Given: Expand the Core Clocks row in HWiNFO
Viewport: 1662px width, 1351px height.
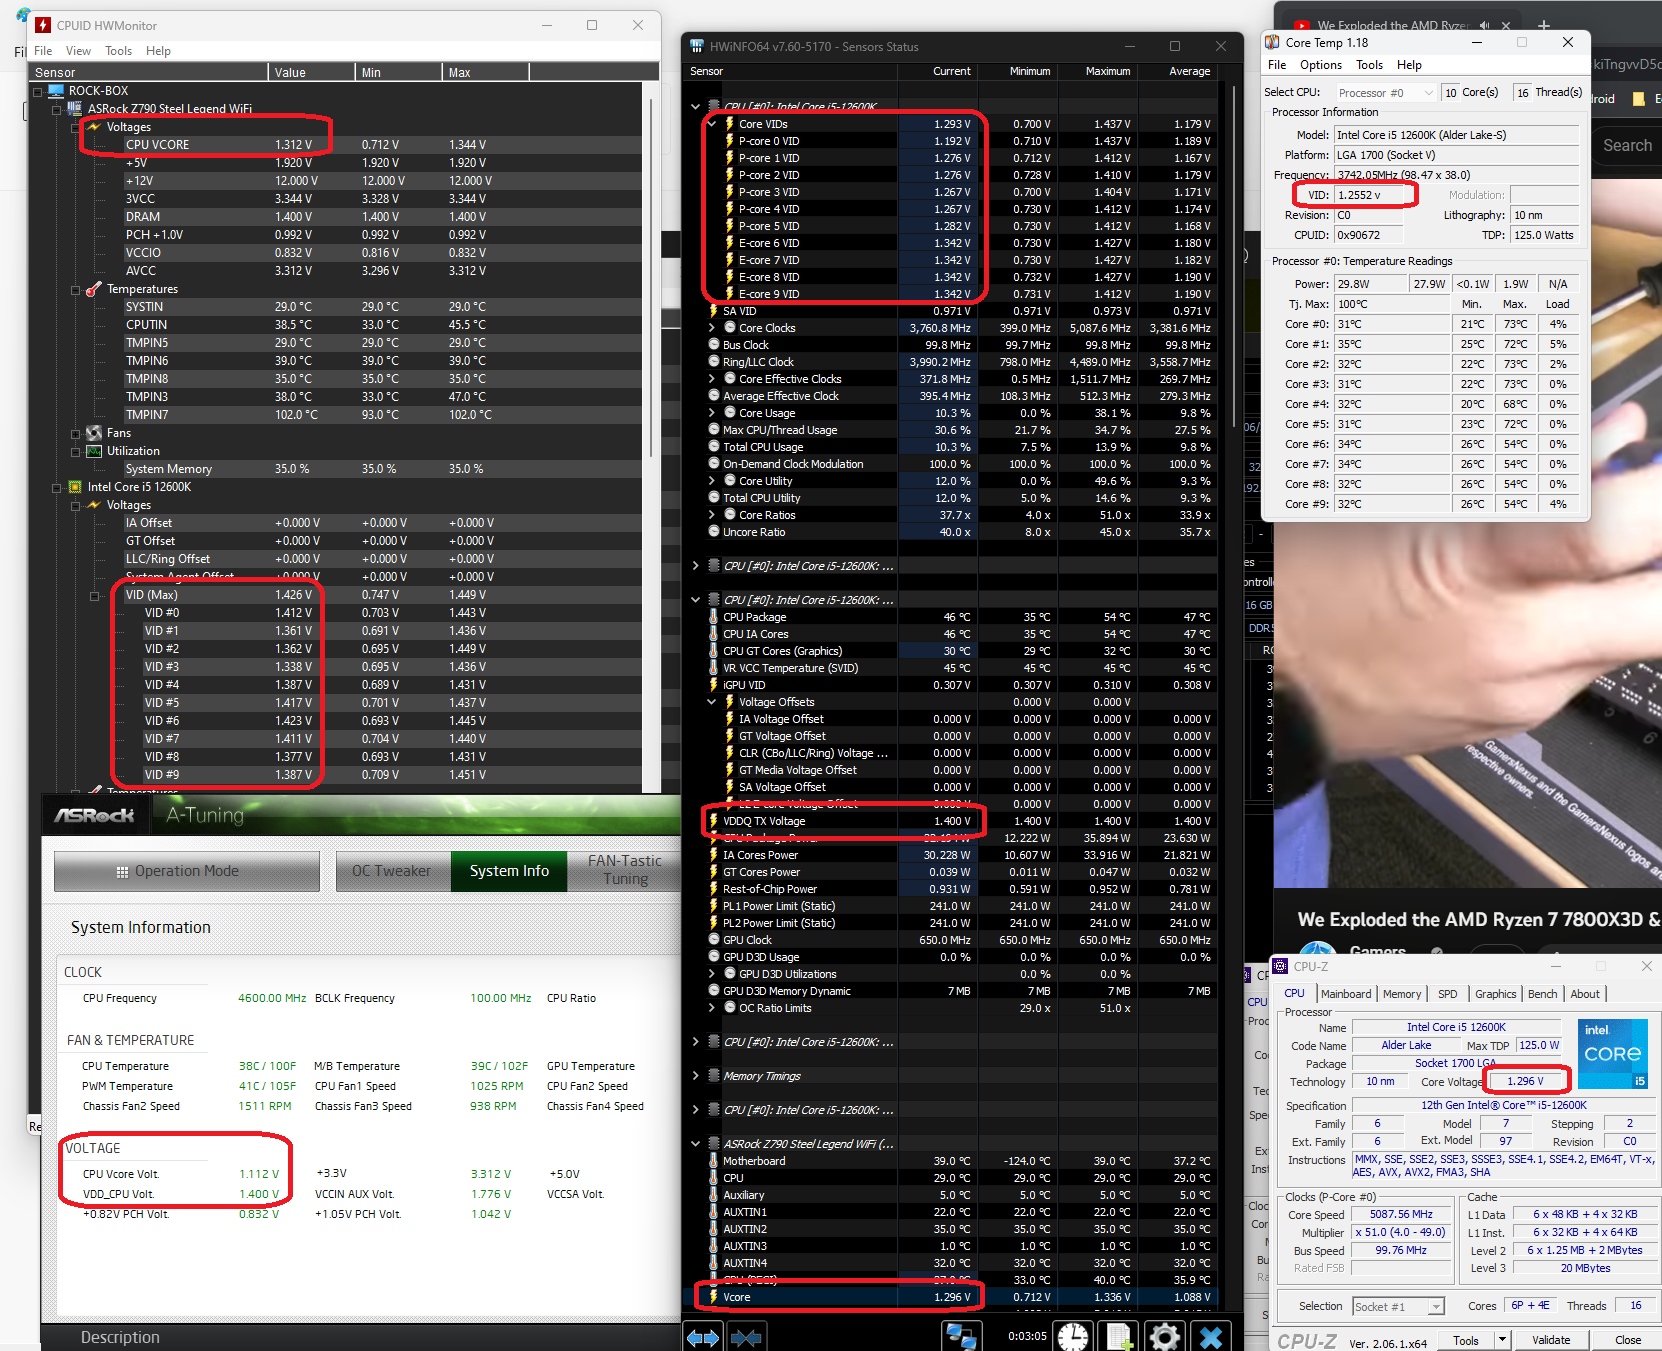Looking at the screenshot, I should [x=712, y=328].
